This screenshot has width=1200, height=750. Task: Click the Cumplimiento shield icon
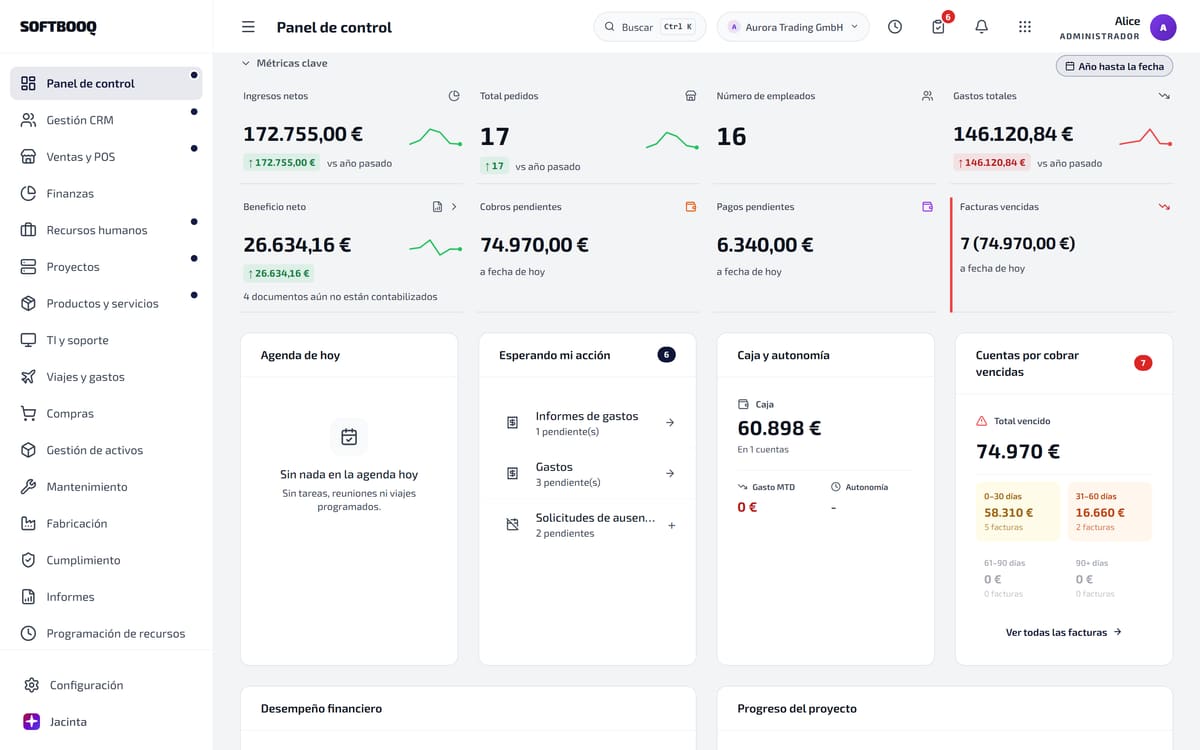[28, 560]
